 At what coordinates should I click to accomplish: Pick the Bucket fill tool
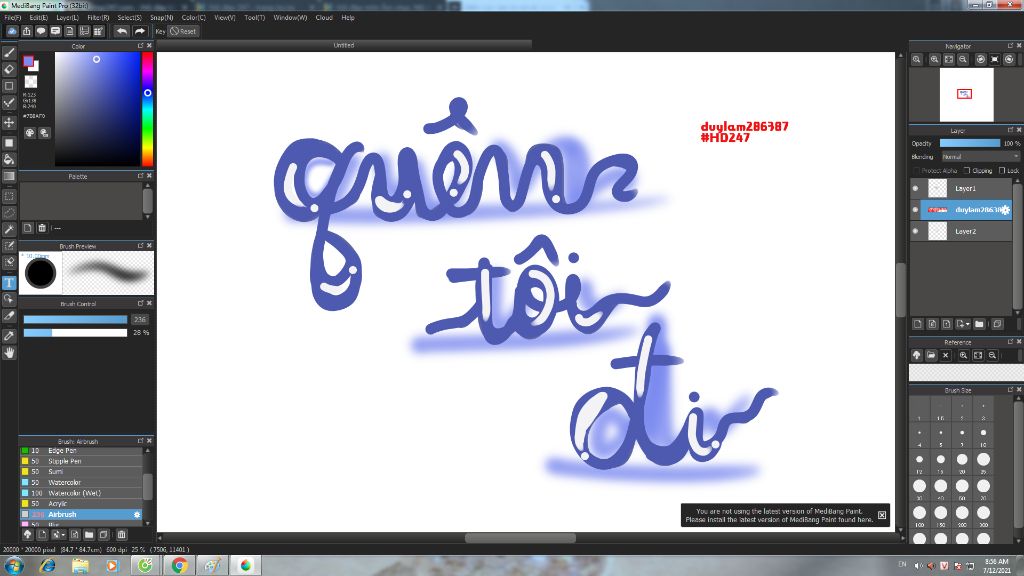(x=9, y=159)
